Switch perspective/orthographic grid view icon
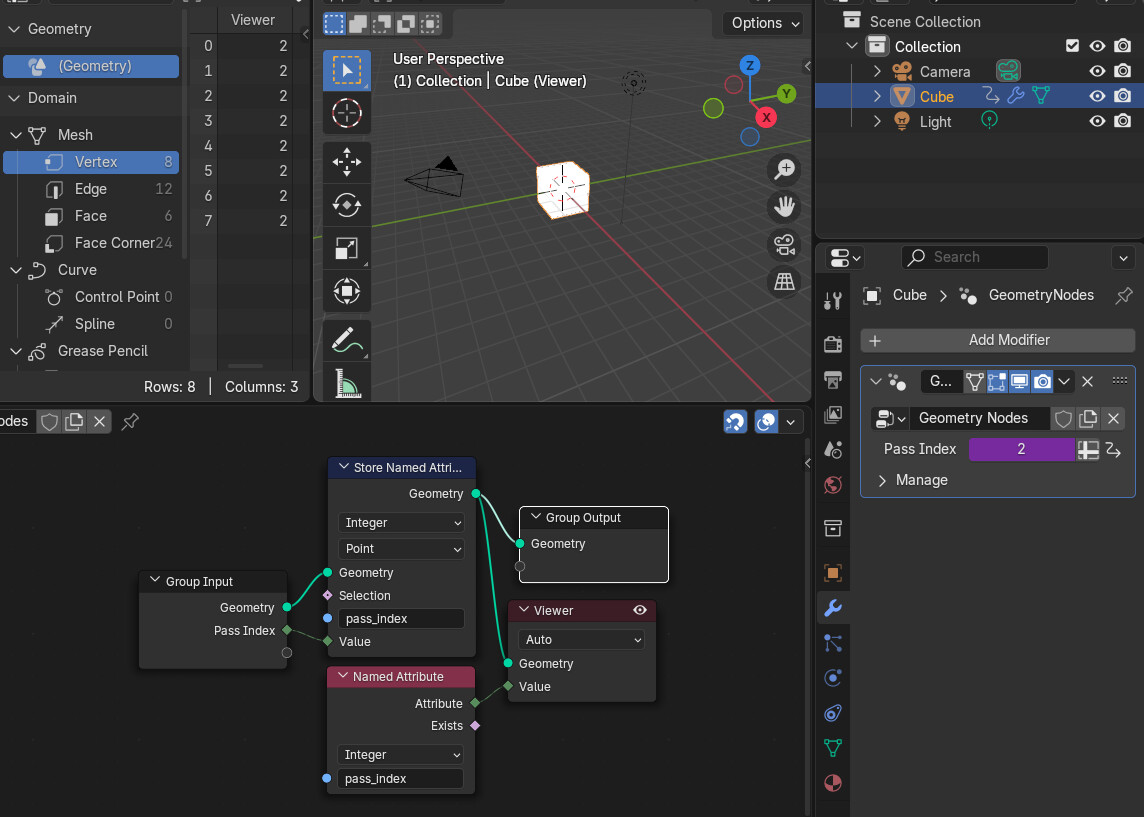The height and width of the screenshot is (817, 1144). (784, 282)
